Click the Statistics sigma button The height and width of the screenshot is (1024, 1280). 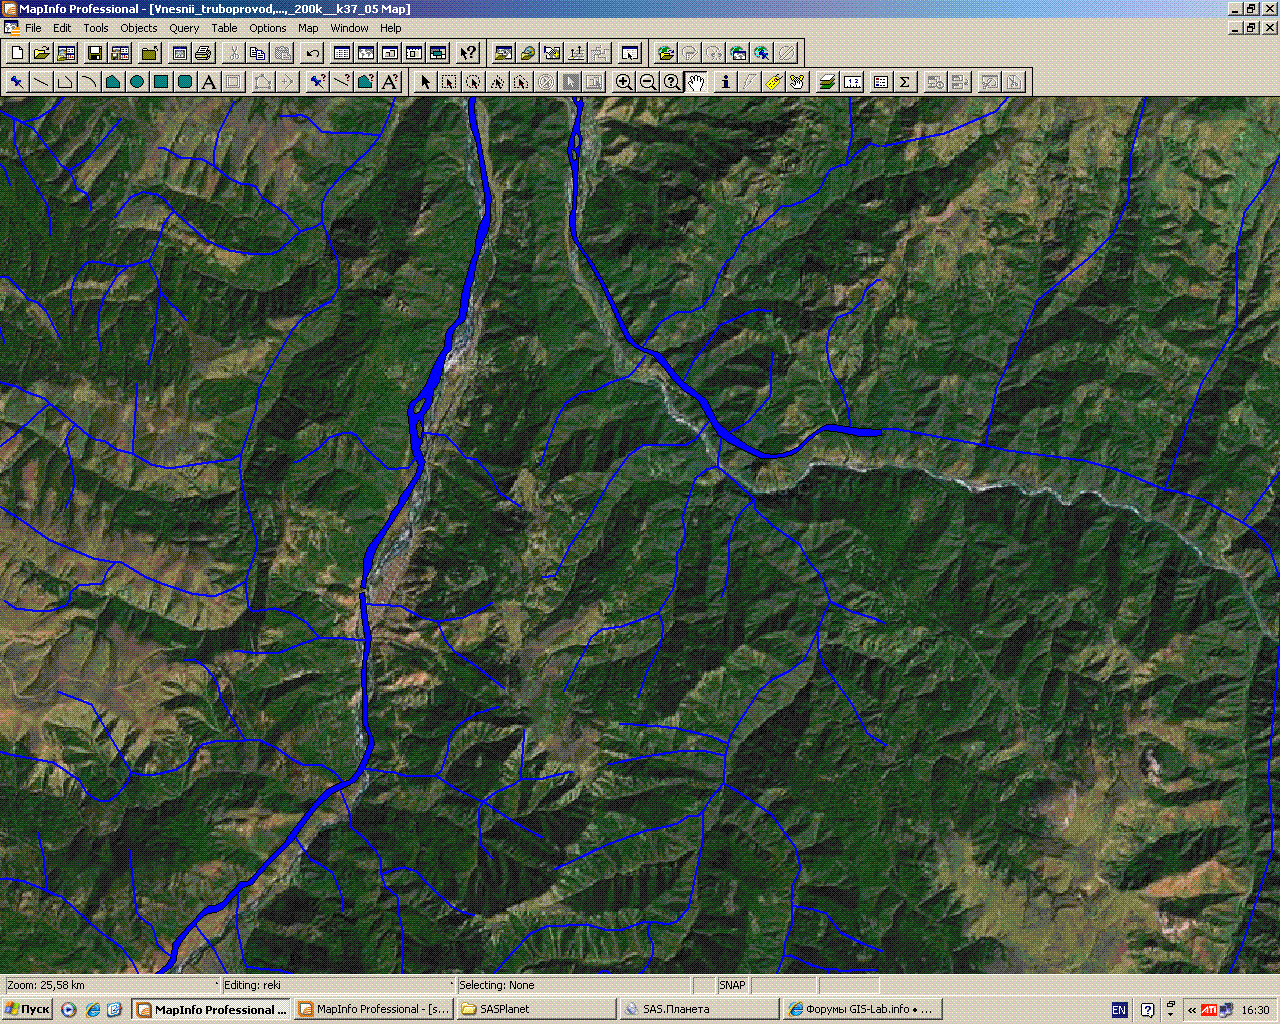point(905,82)
